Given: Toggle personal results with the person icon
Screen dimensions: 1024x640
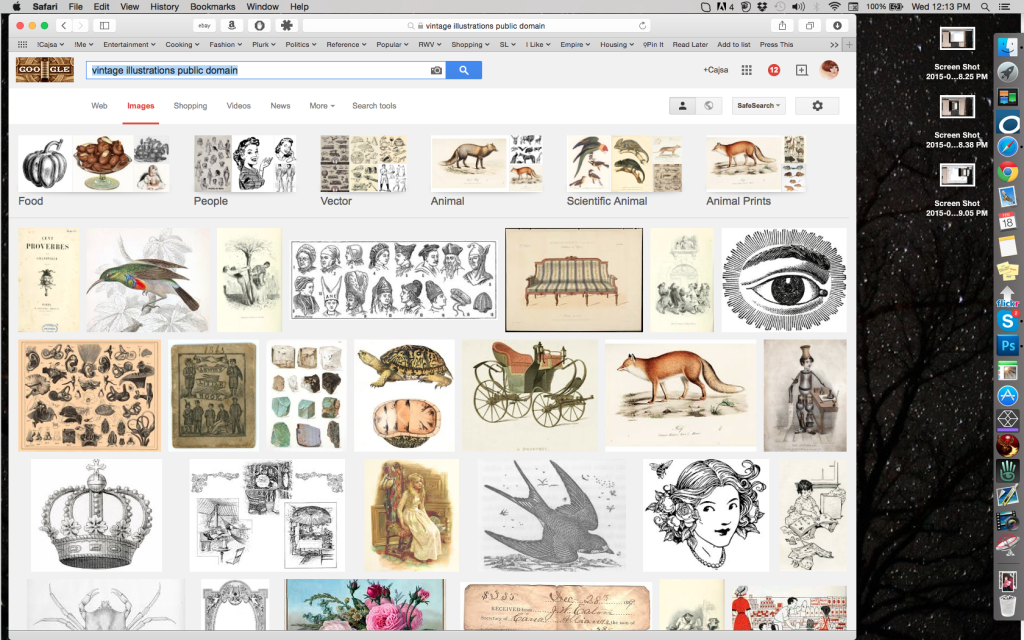Looking at the screenshot, I should point(682,105).
